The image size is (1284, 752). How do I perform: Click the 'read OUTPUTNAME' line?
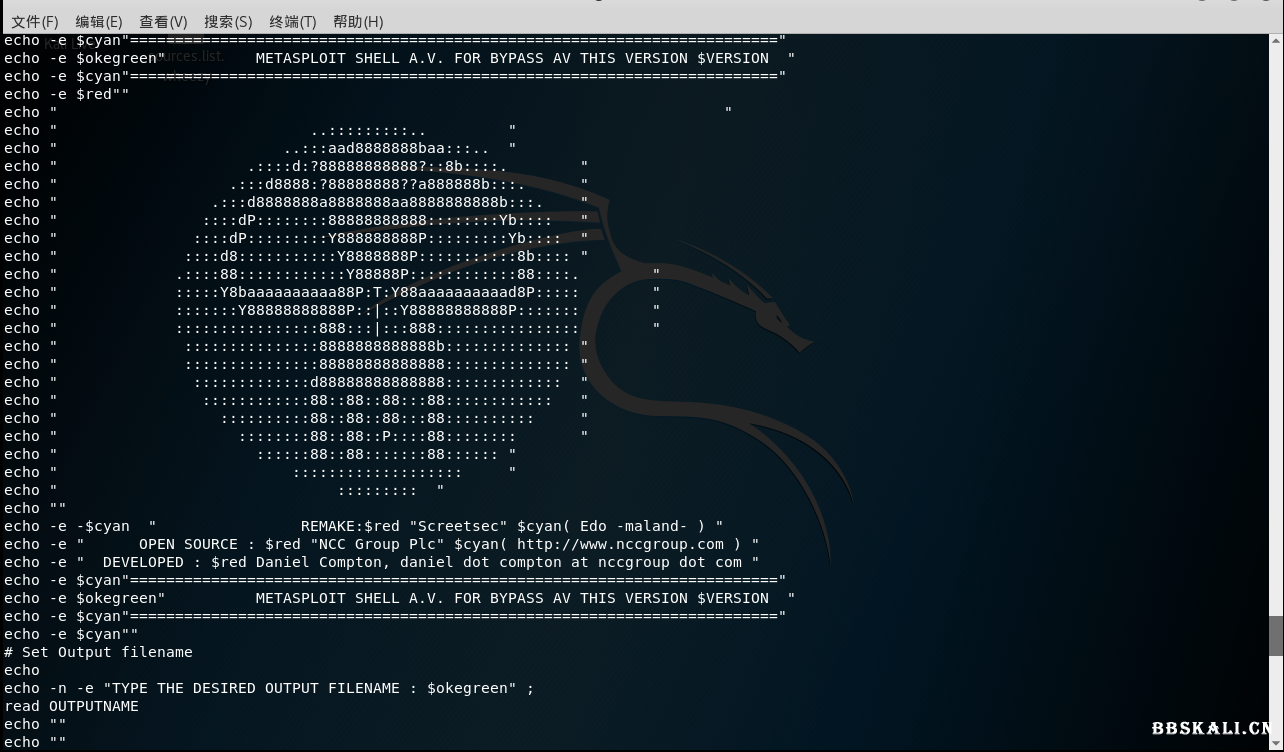coord(71,706)
